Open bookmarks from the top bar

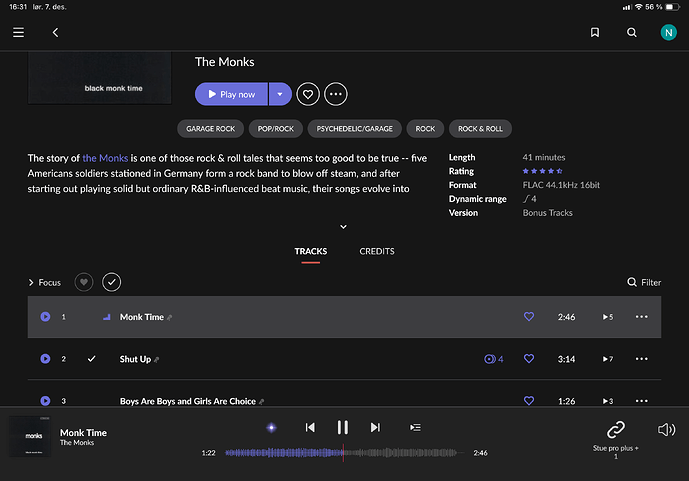pos(595,33)
